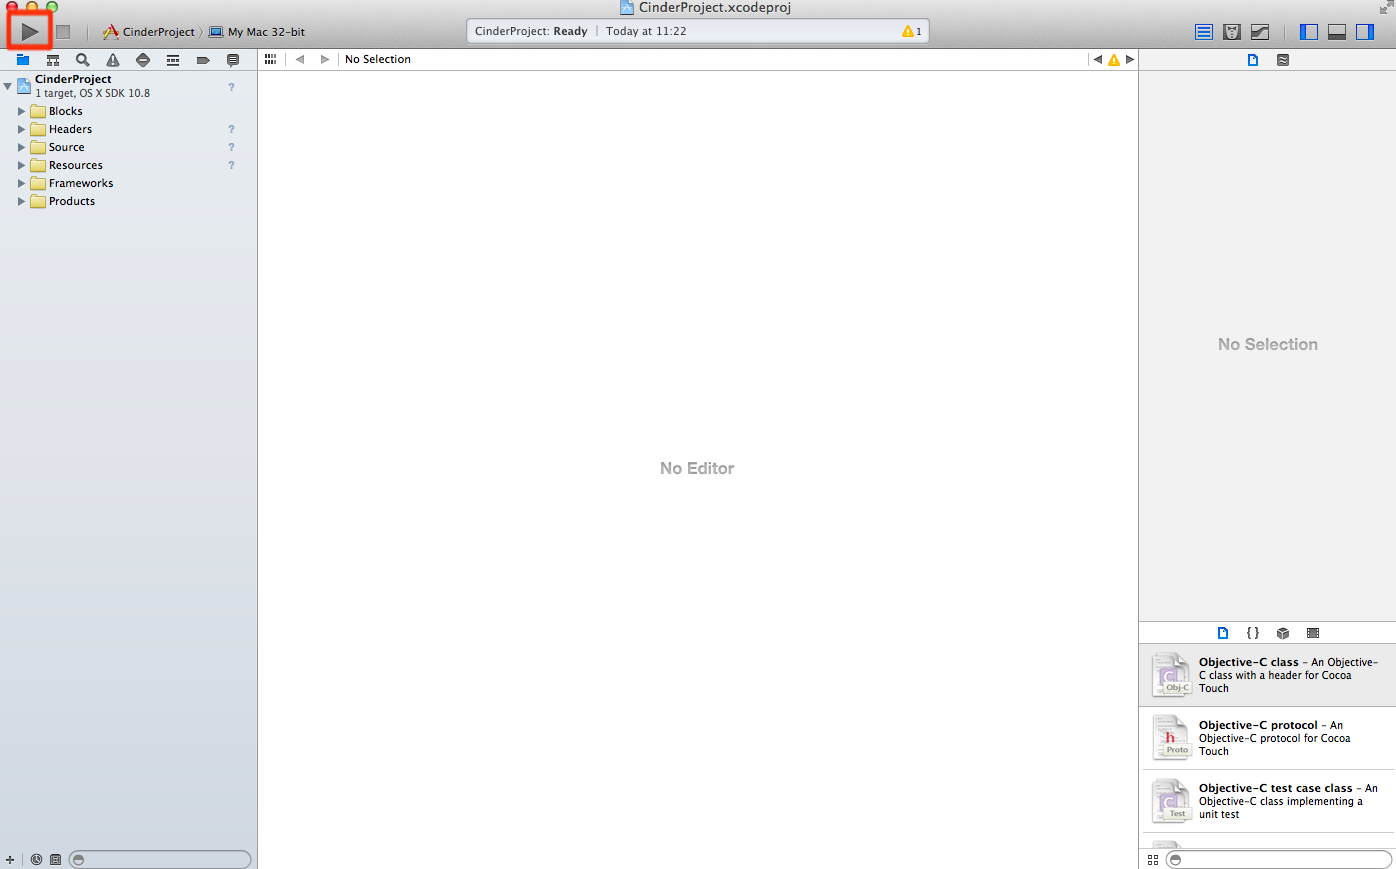Show the Symbol navigator

(x=53, y=60)
